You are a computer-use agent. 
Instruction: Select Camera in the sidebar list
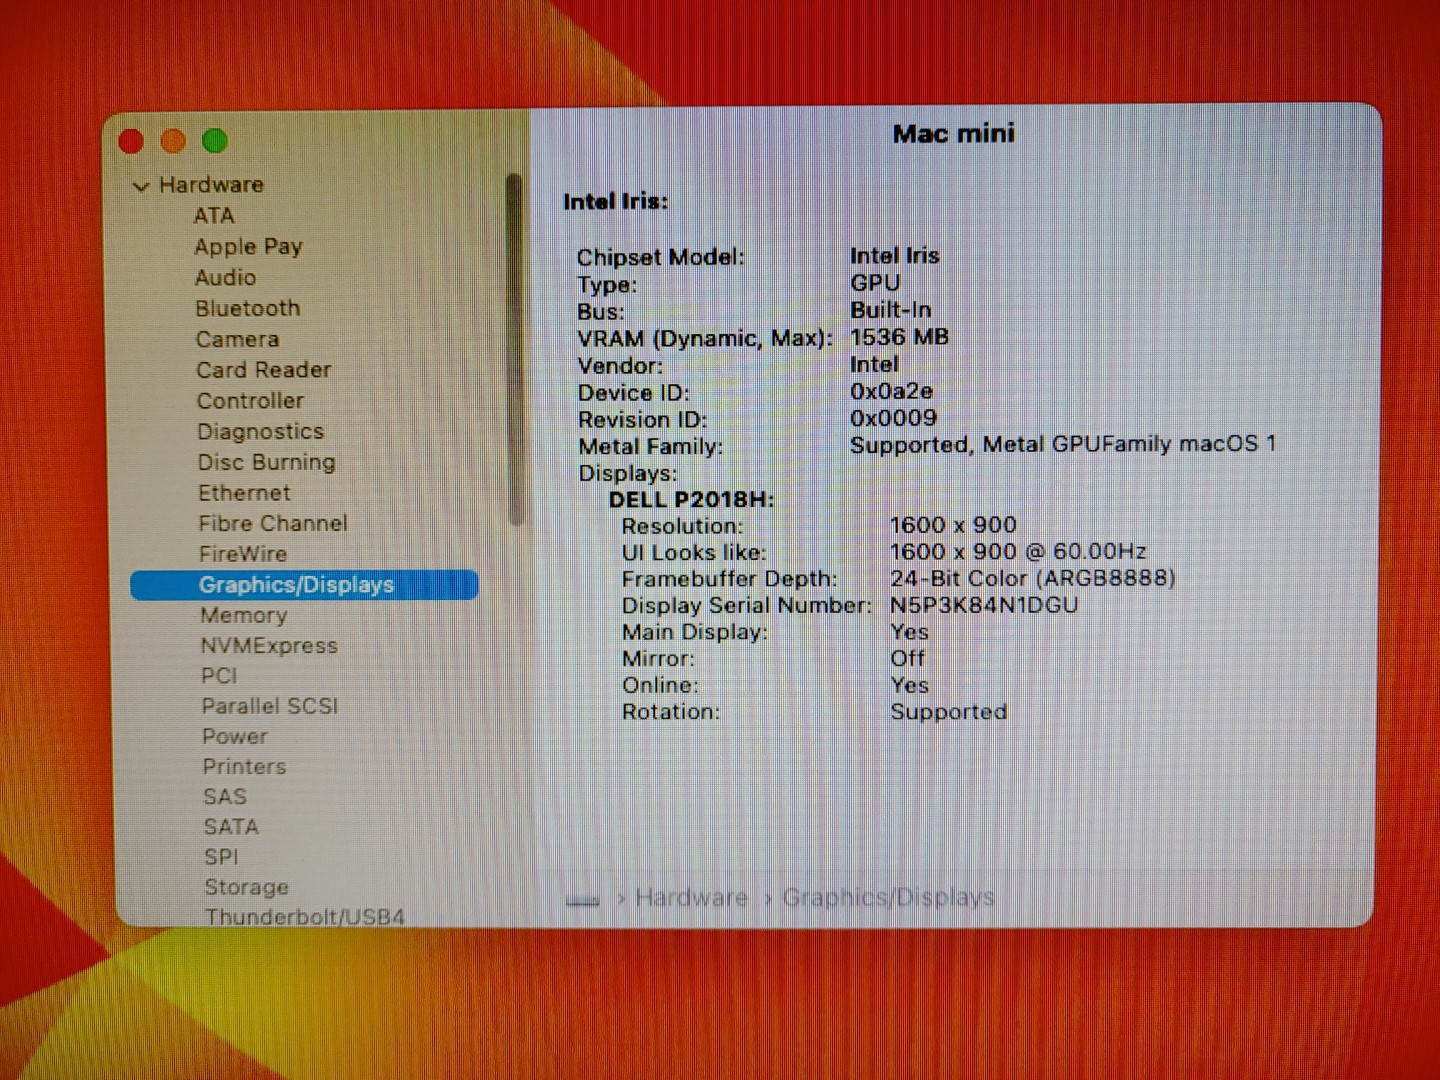click(x=237, y=340)
